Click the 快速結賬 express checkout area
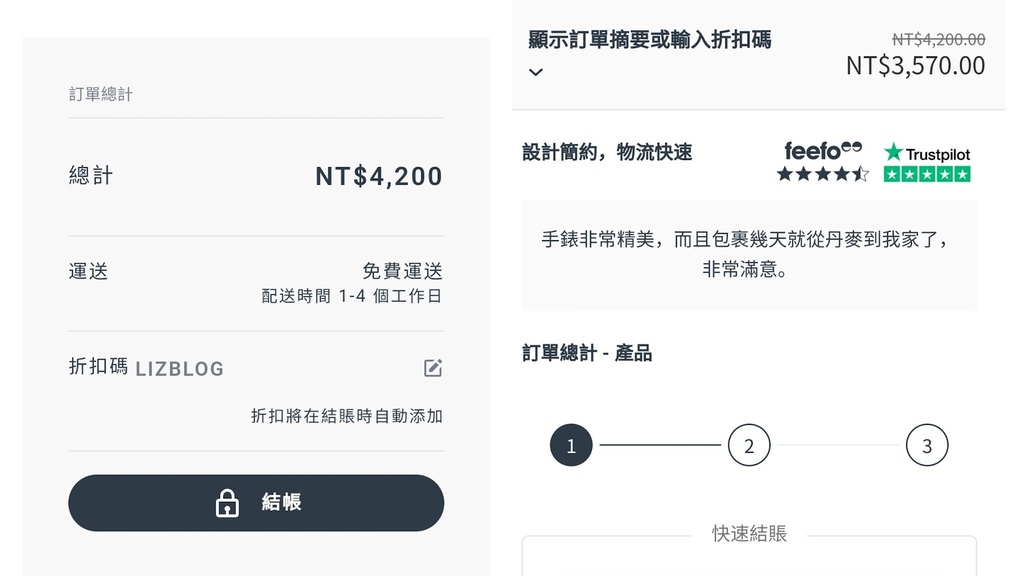This screenshot has width=1024, height=576. pyautogui.click(x=749, y=534)
